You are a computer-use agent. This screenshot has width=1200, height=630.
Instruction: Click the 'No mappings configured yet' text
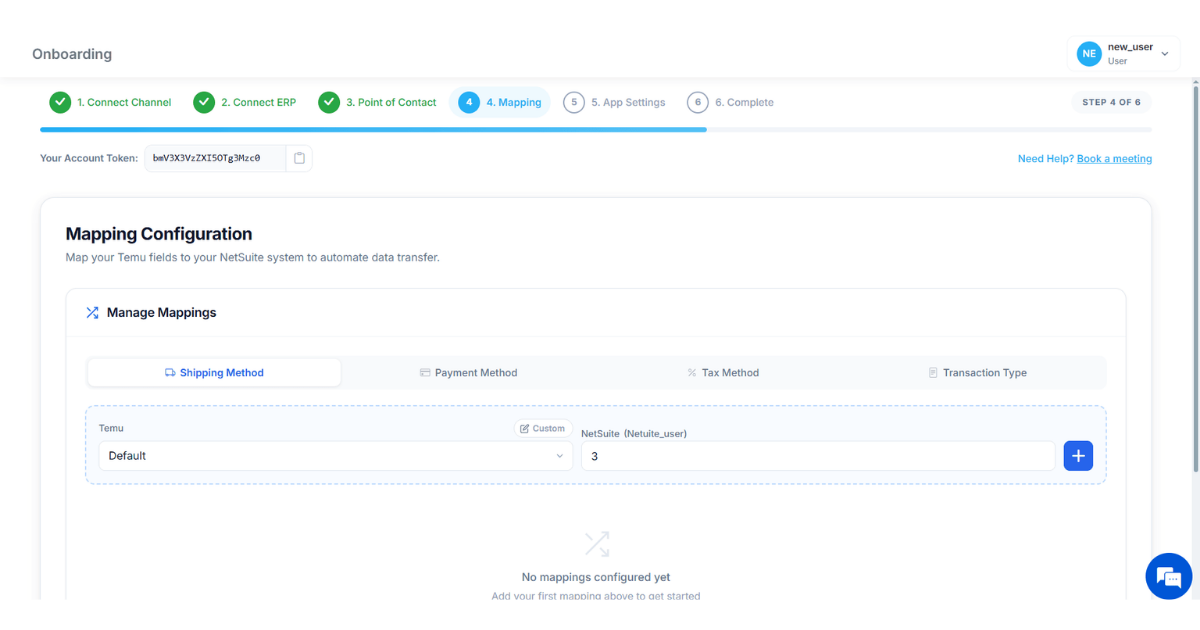point(596,577)
